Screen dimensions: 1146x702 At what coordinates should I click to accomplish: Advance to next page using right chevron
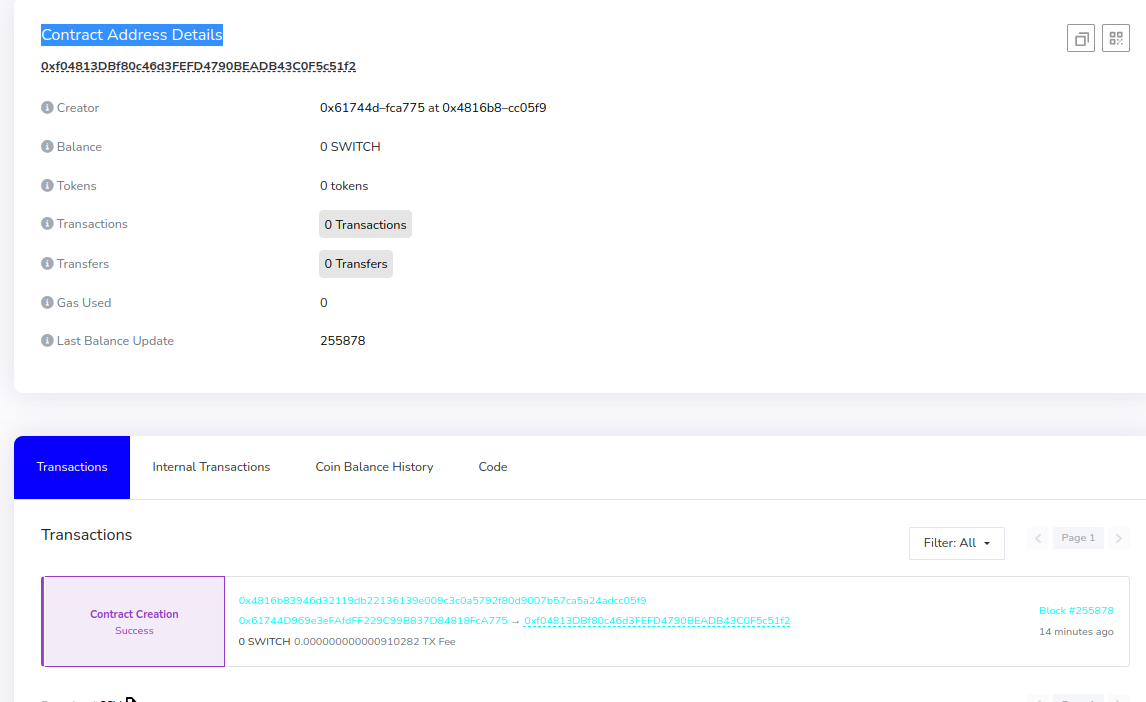coord(1119,537)
